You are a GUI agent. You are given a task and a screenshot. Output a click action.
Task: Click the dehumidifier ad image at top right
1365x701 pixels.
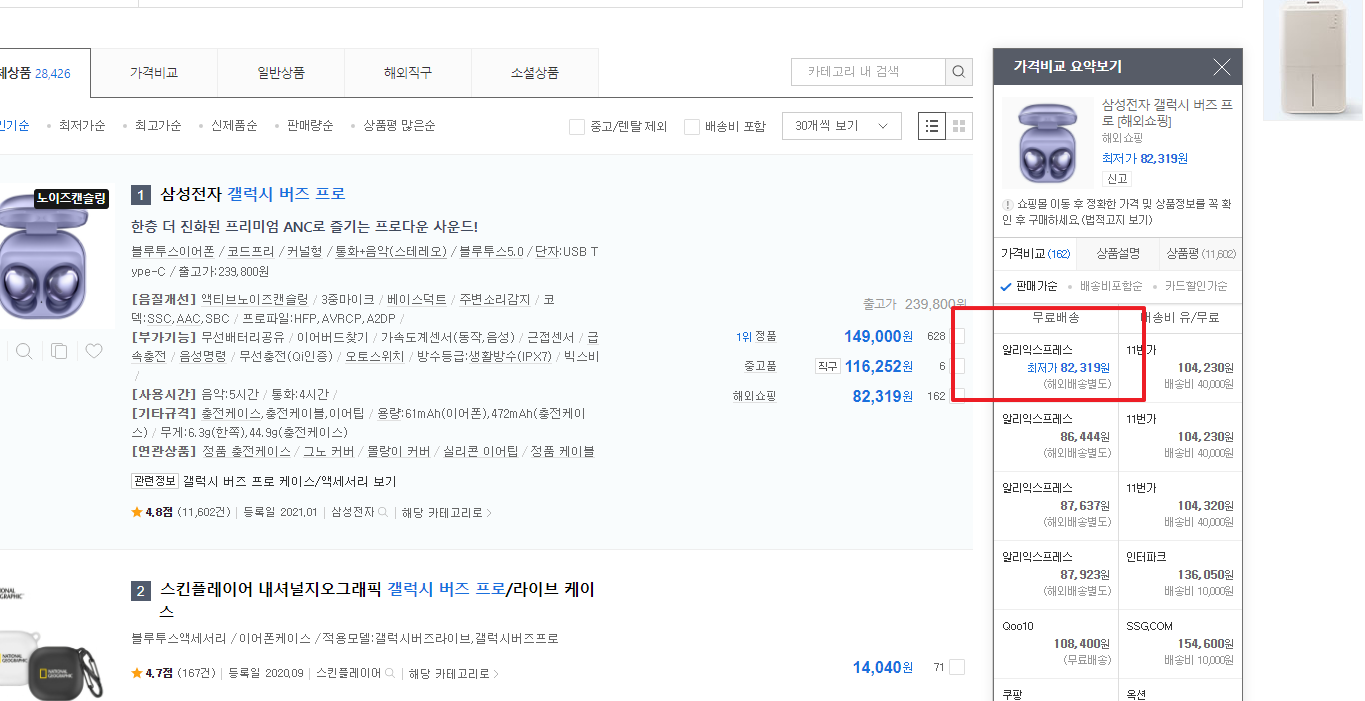pos(1313,59)
